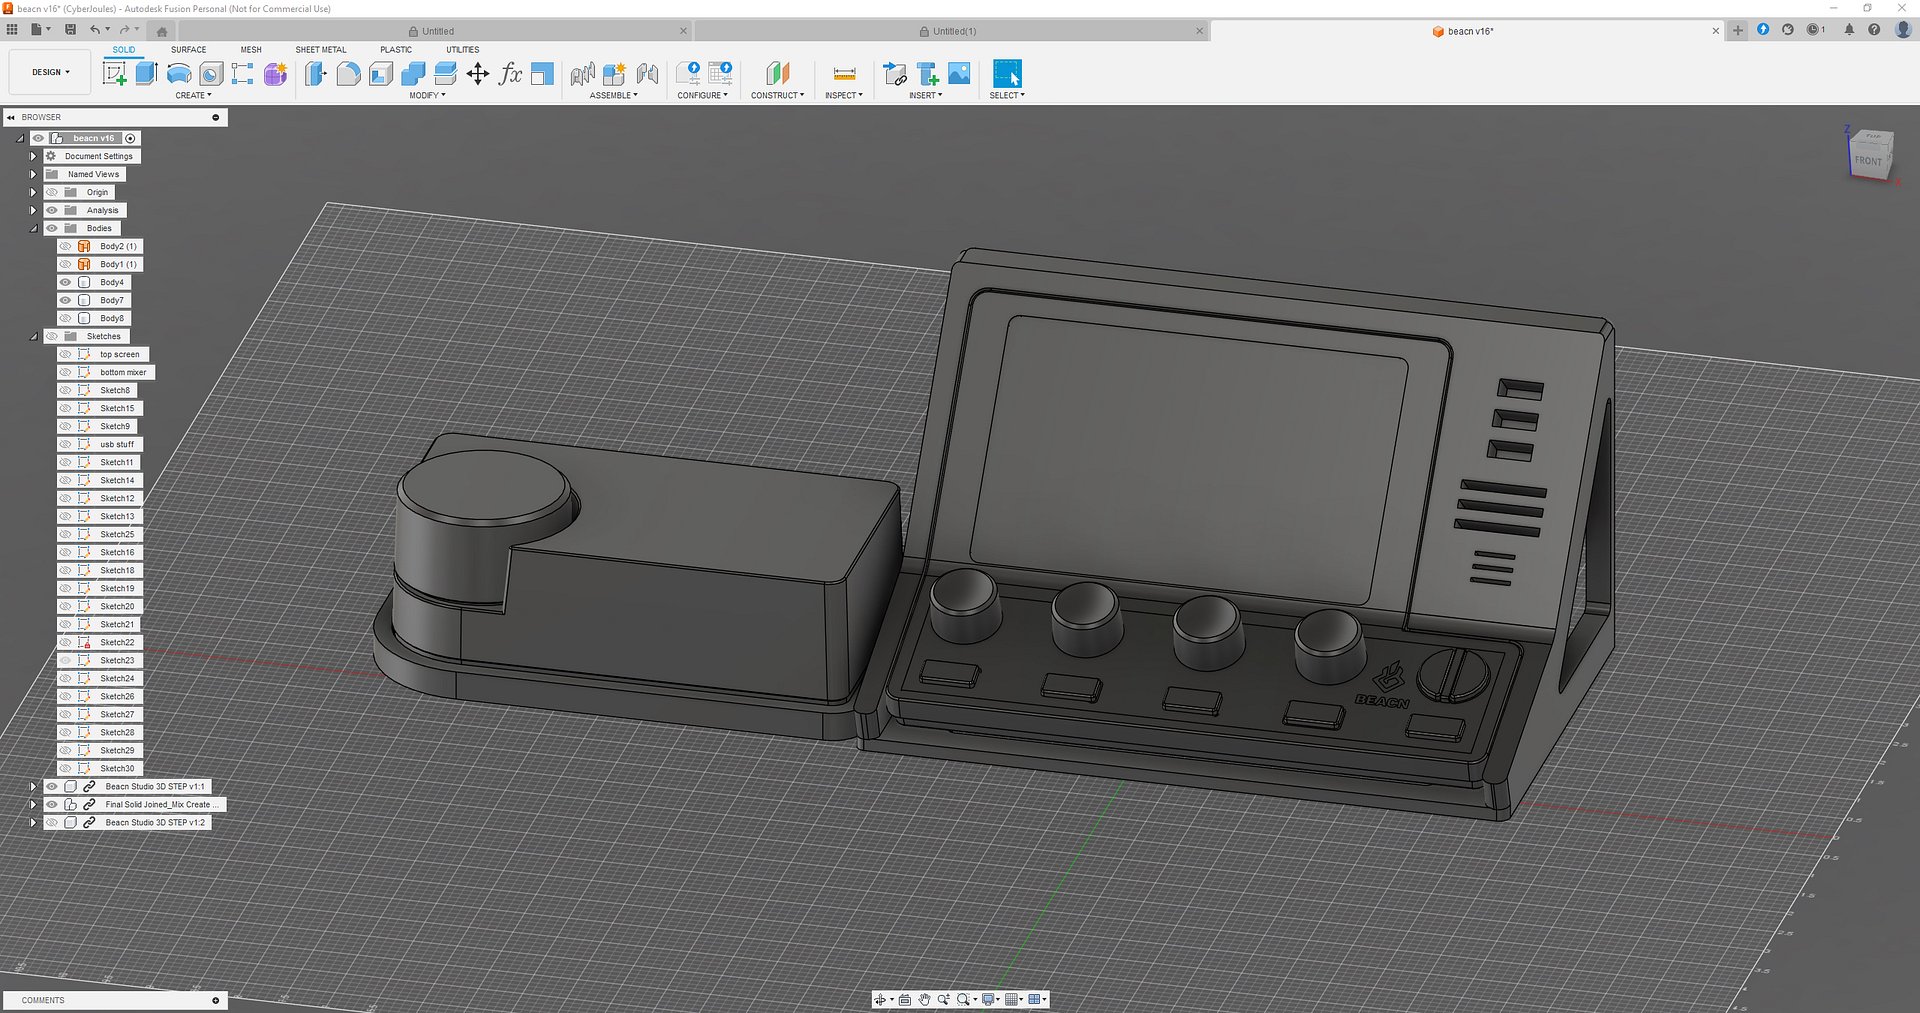Toggle visibility of Beacn Studio 3D STEP v1:2
This screenshot has height=1013, width=1920.
pyautogui.click(x=52, y=822)
